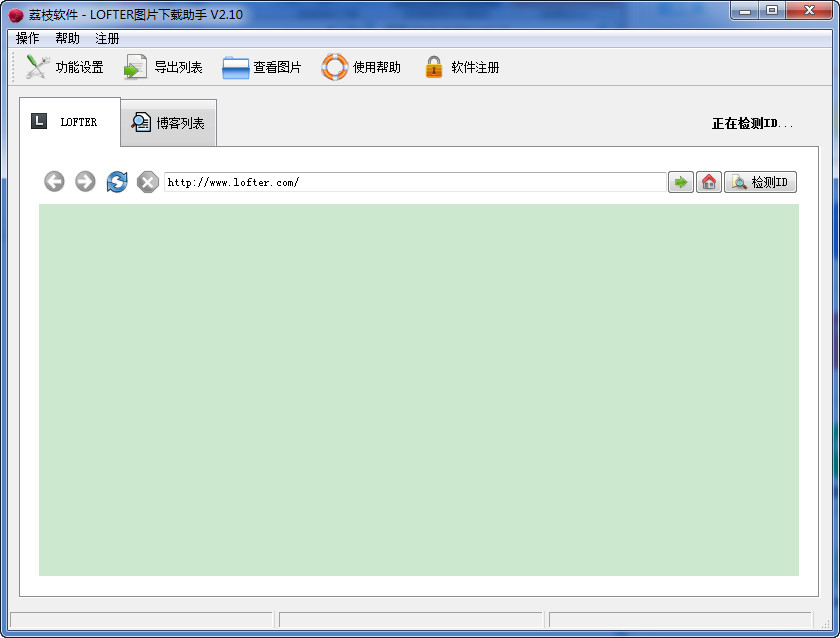Open the 注册 (Register) menu
Viewport: 840px width, 638px height.
[105, 38]
